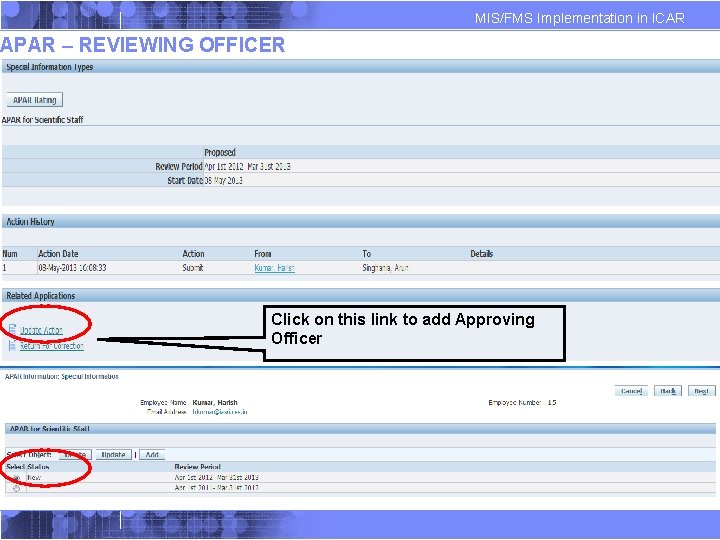Click the Update Action link
This screenshot has height=540, width=720.
click(41, 330)
